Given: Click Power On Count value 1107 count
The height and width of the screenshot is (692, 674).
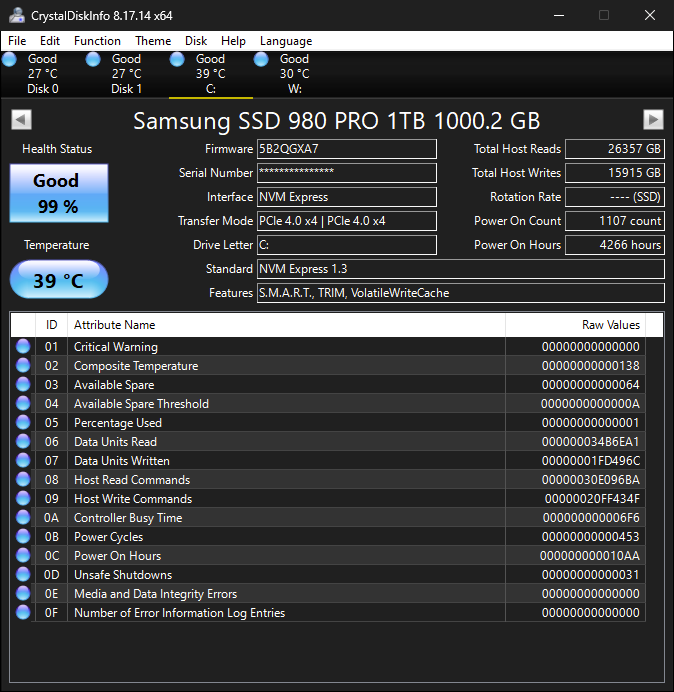Looking at the screenshot, I should coord(615,221).
